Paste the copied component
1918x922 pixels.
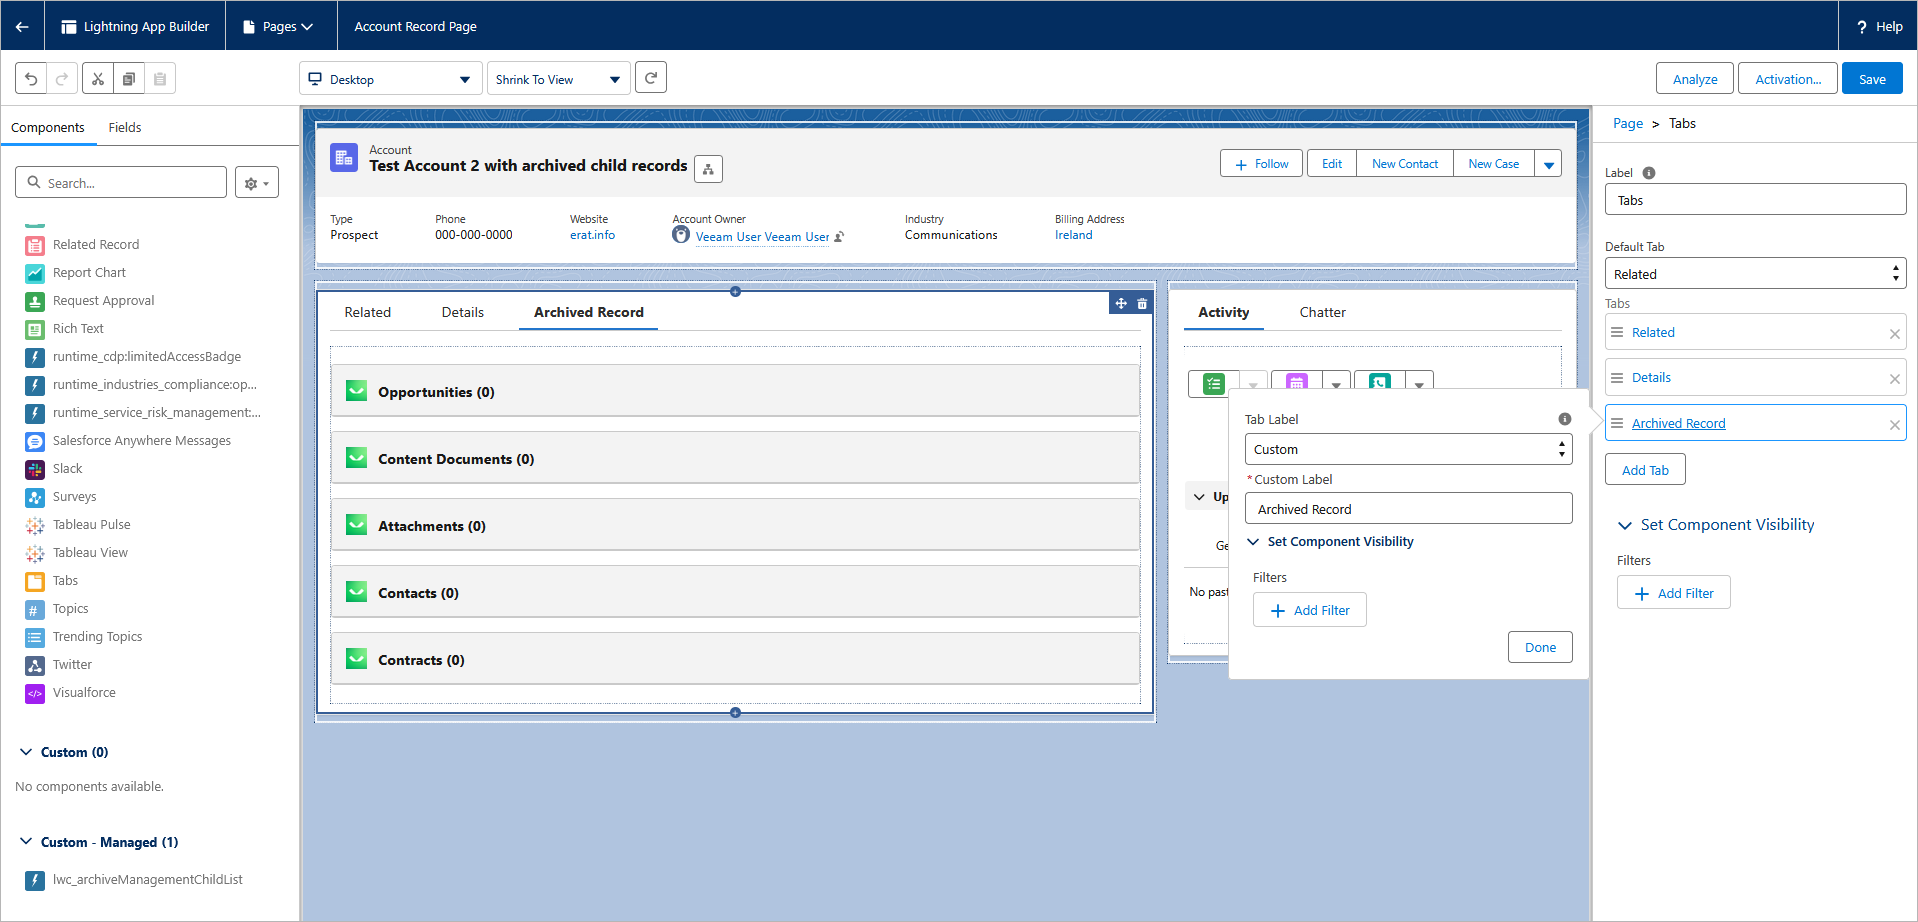[x=160, y=79]
